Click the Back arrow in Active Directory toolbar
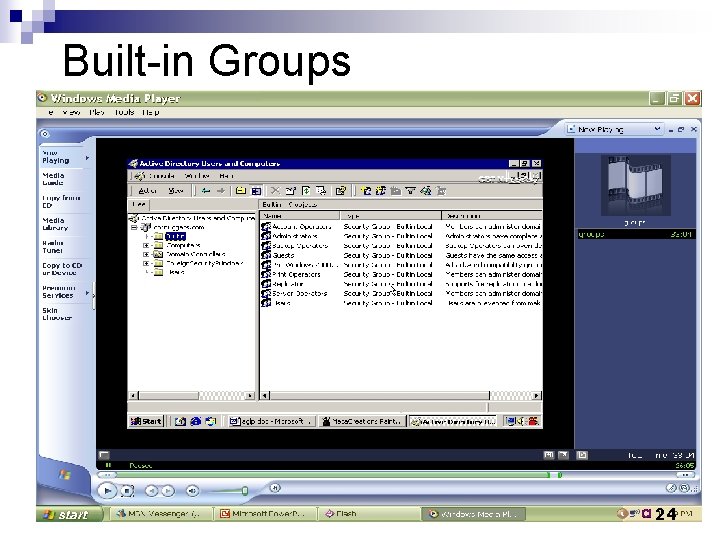This screenshot has height=540, width=720. click(x=206, y=191)
